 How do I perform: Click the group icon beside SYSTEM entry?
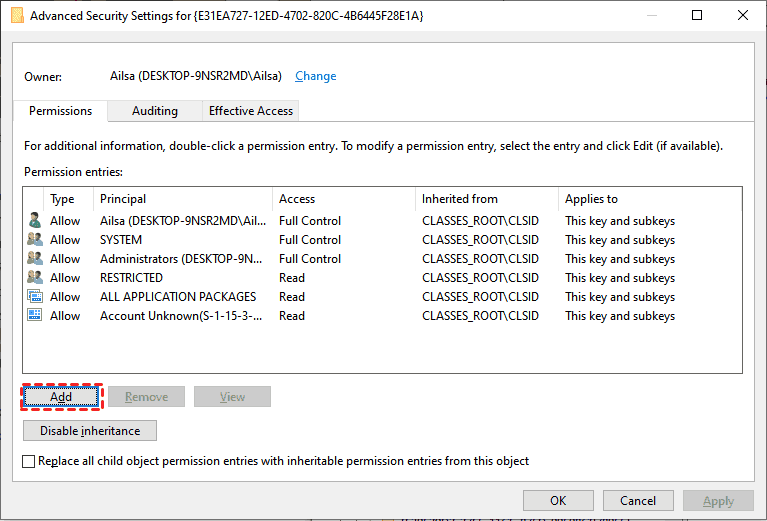(35, 240)
